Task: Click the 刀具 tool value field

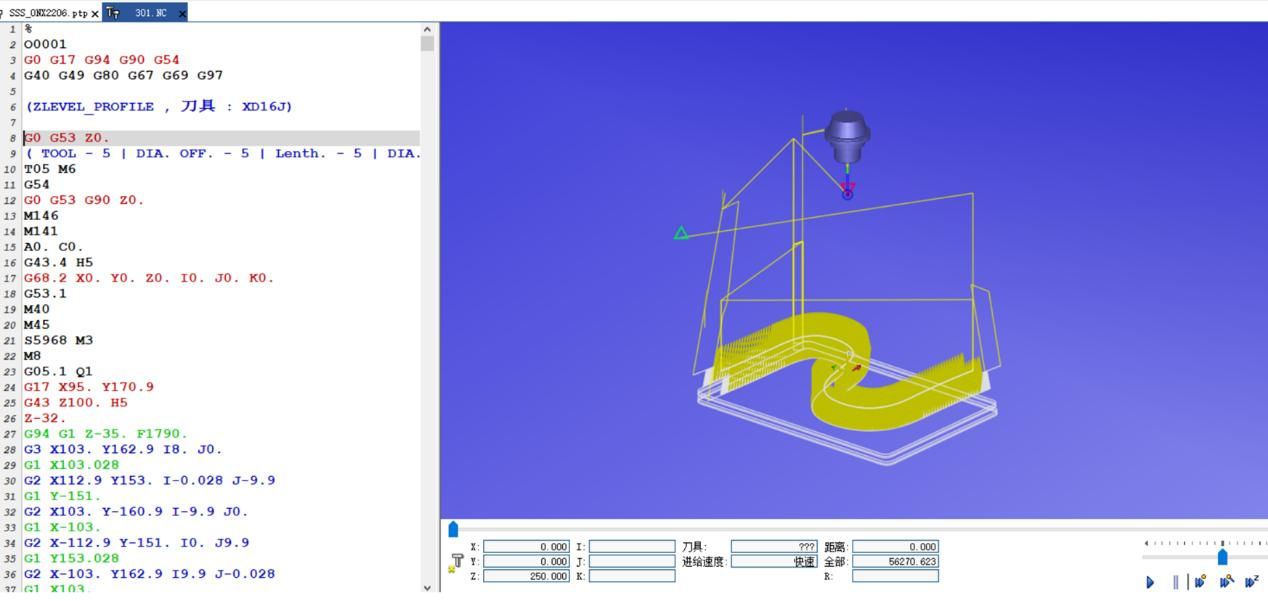Action: pyautogui.click(x=774, y=547)
